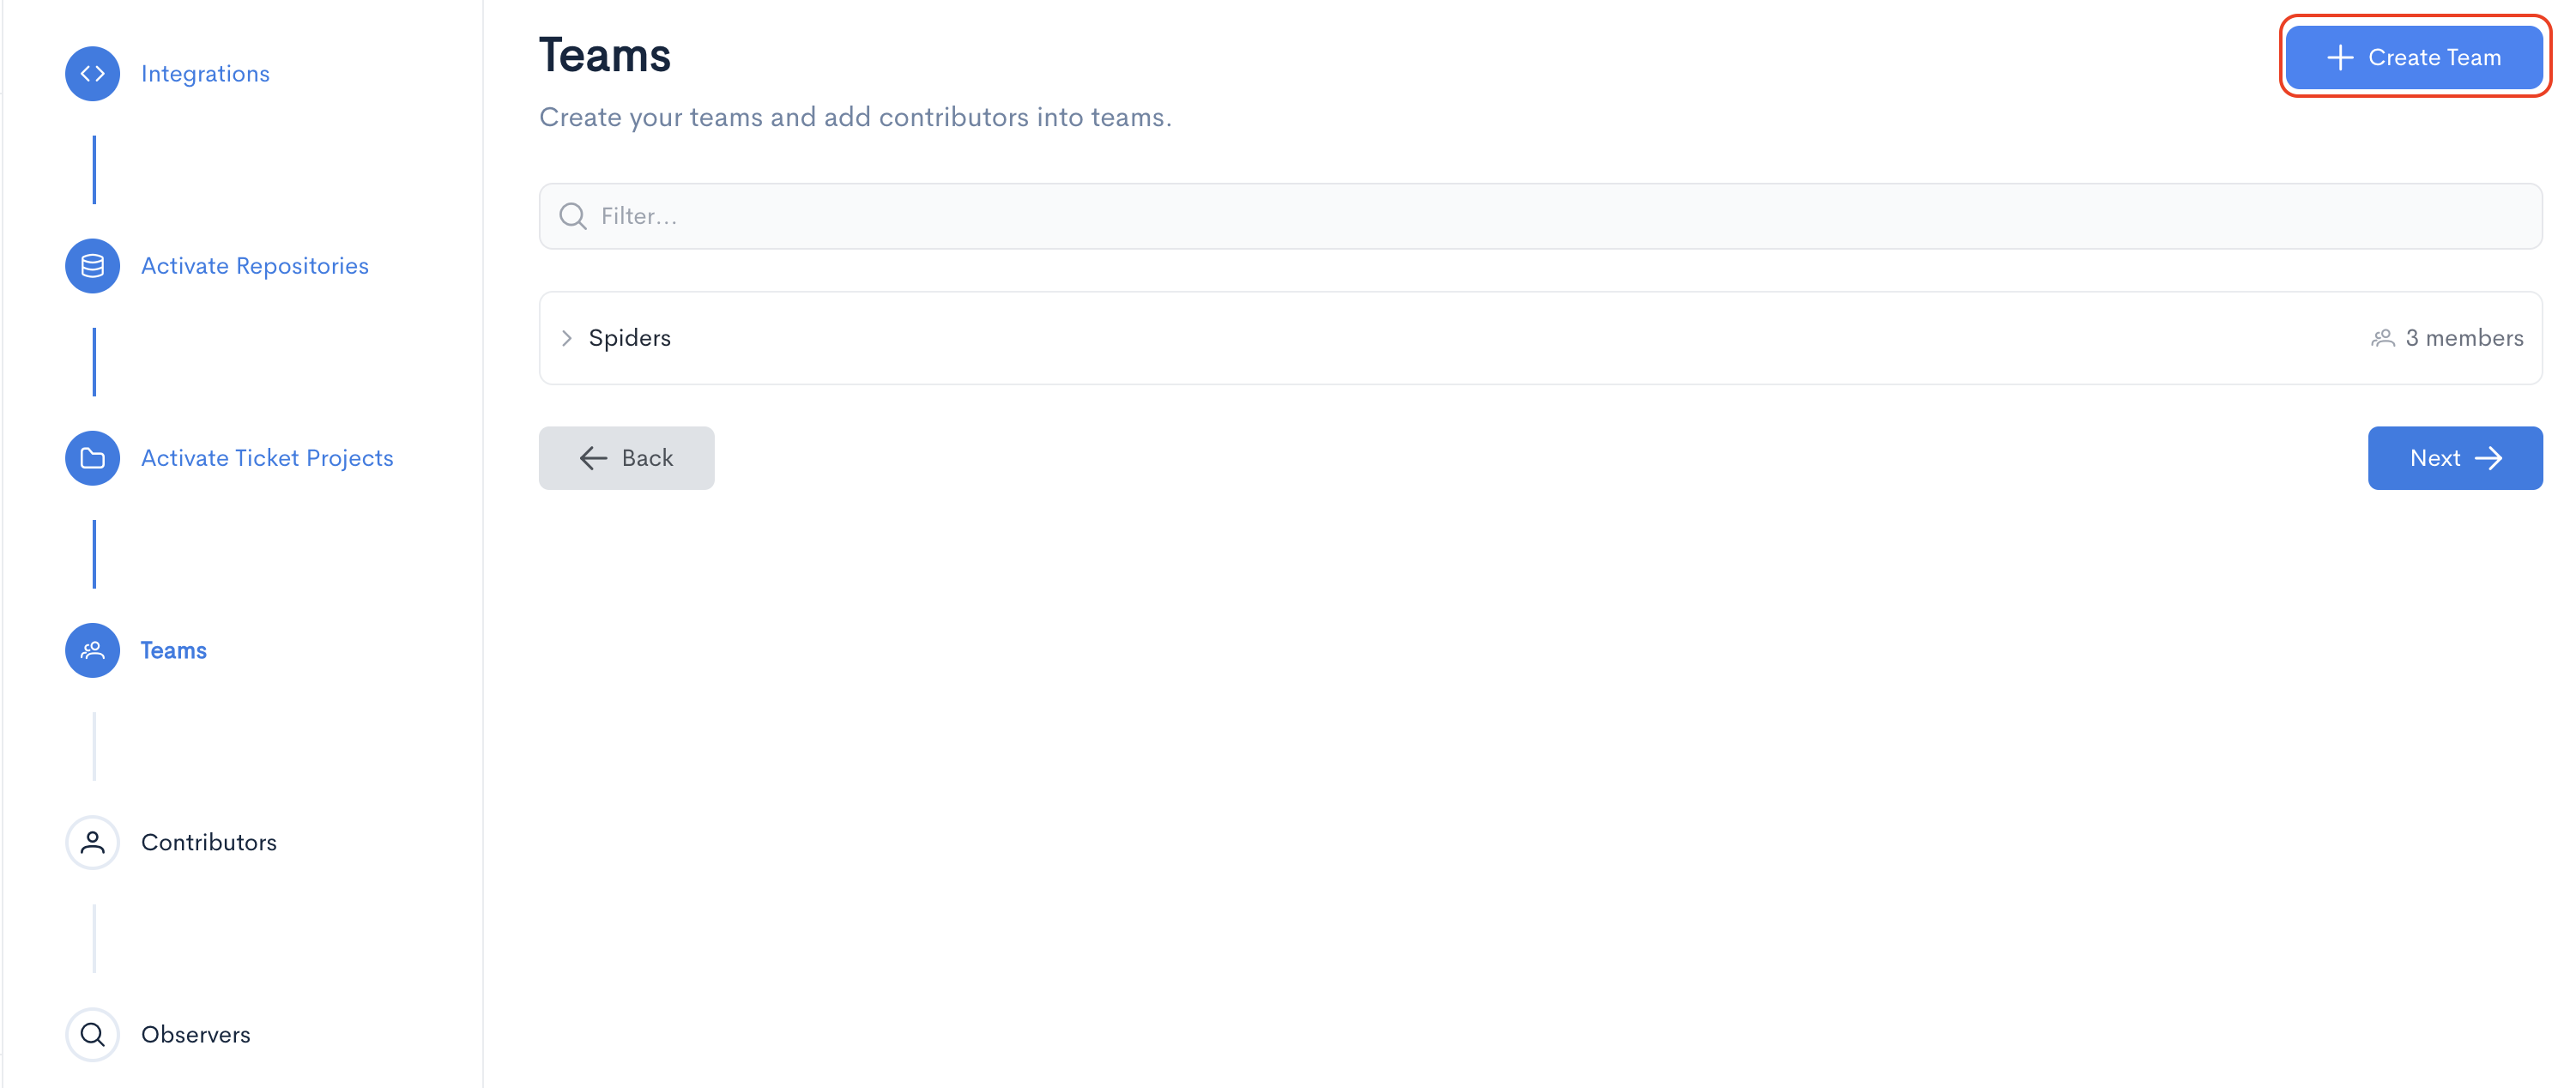
Task: Click the Activate Ticket Projects folder icon
Action: tap(92, 458)
